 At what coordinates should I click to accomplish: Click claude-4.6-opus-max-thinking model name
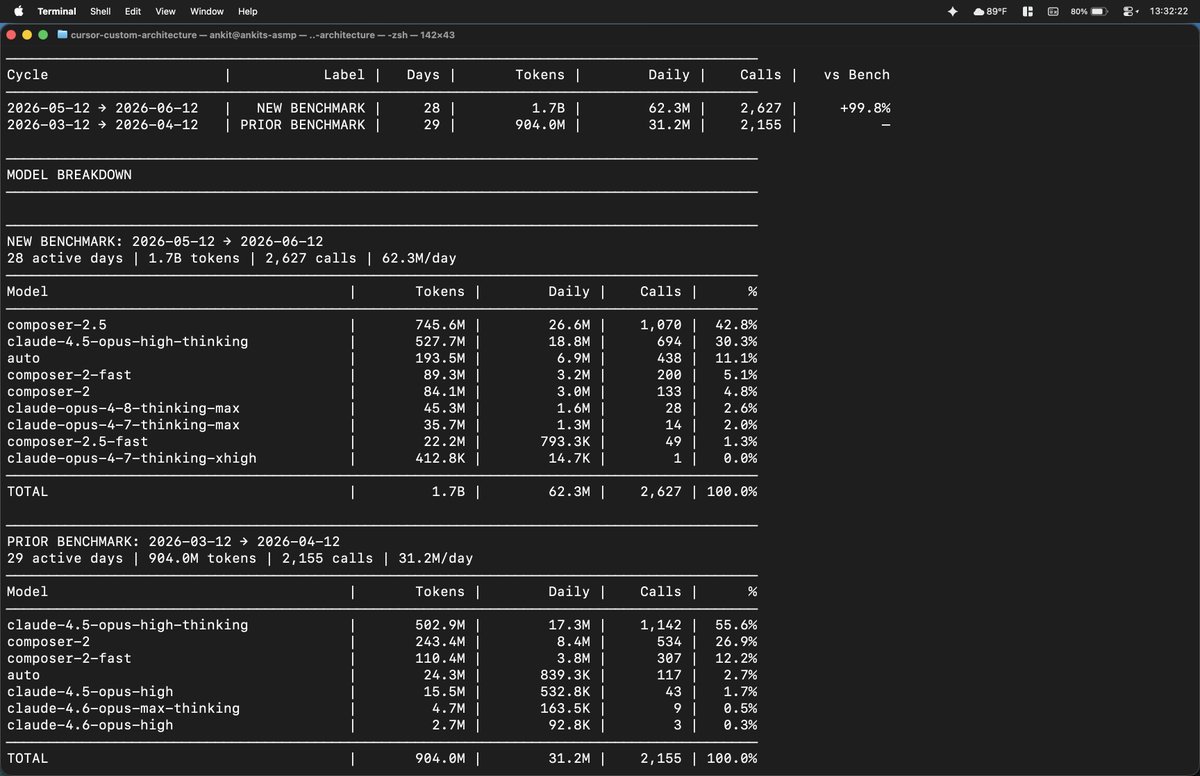click(123, 708)
